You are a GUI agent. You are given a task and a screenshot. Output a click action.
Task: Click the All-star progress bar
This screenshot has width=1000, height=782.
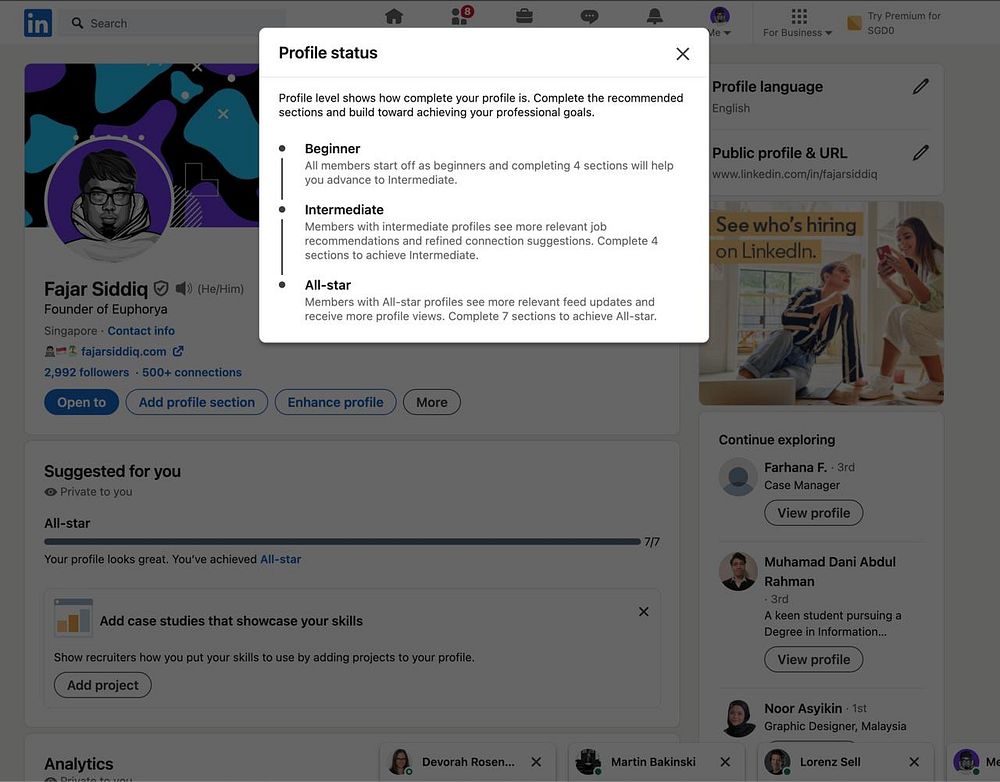point(342,542)
